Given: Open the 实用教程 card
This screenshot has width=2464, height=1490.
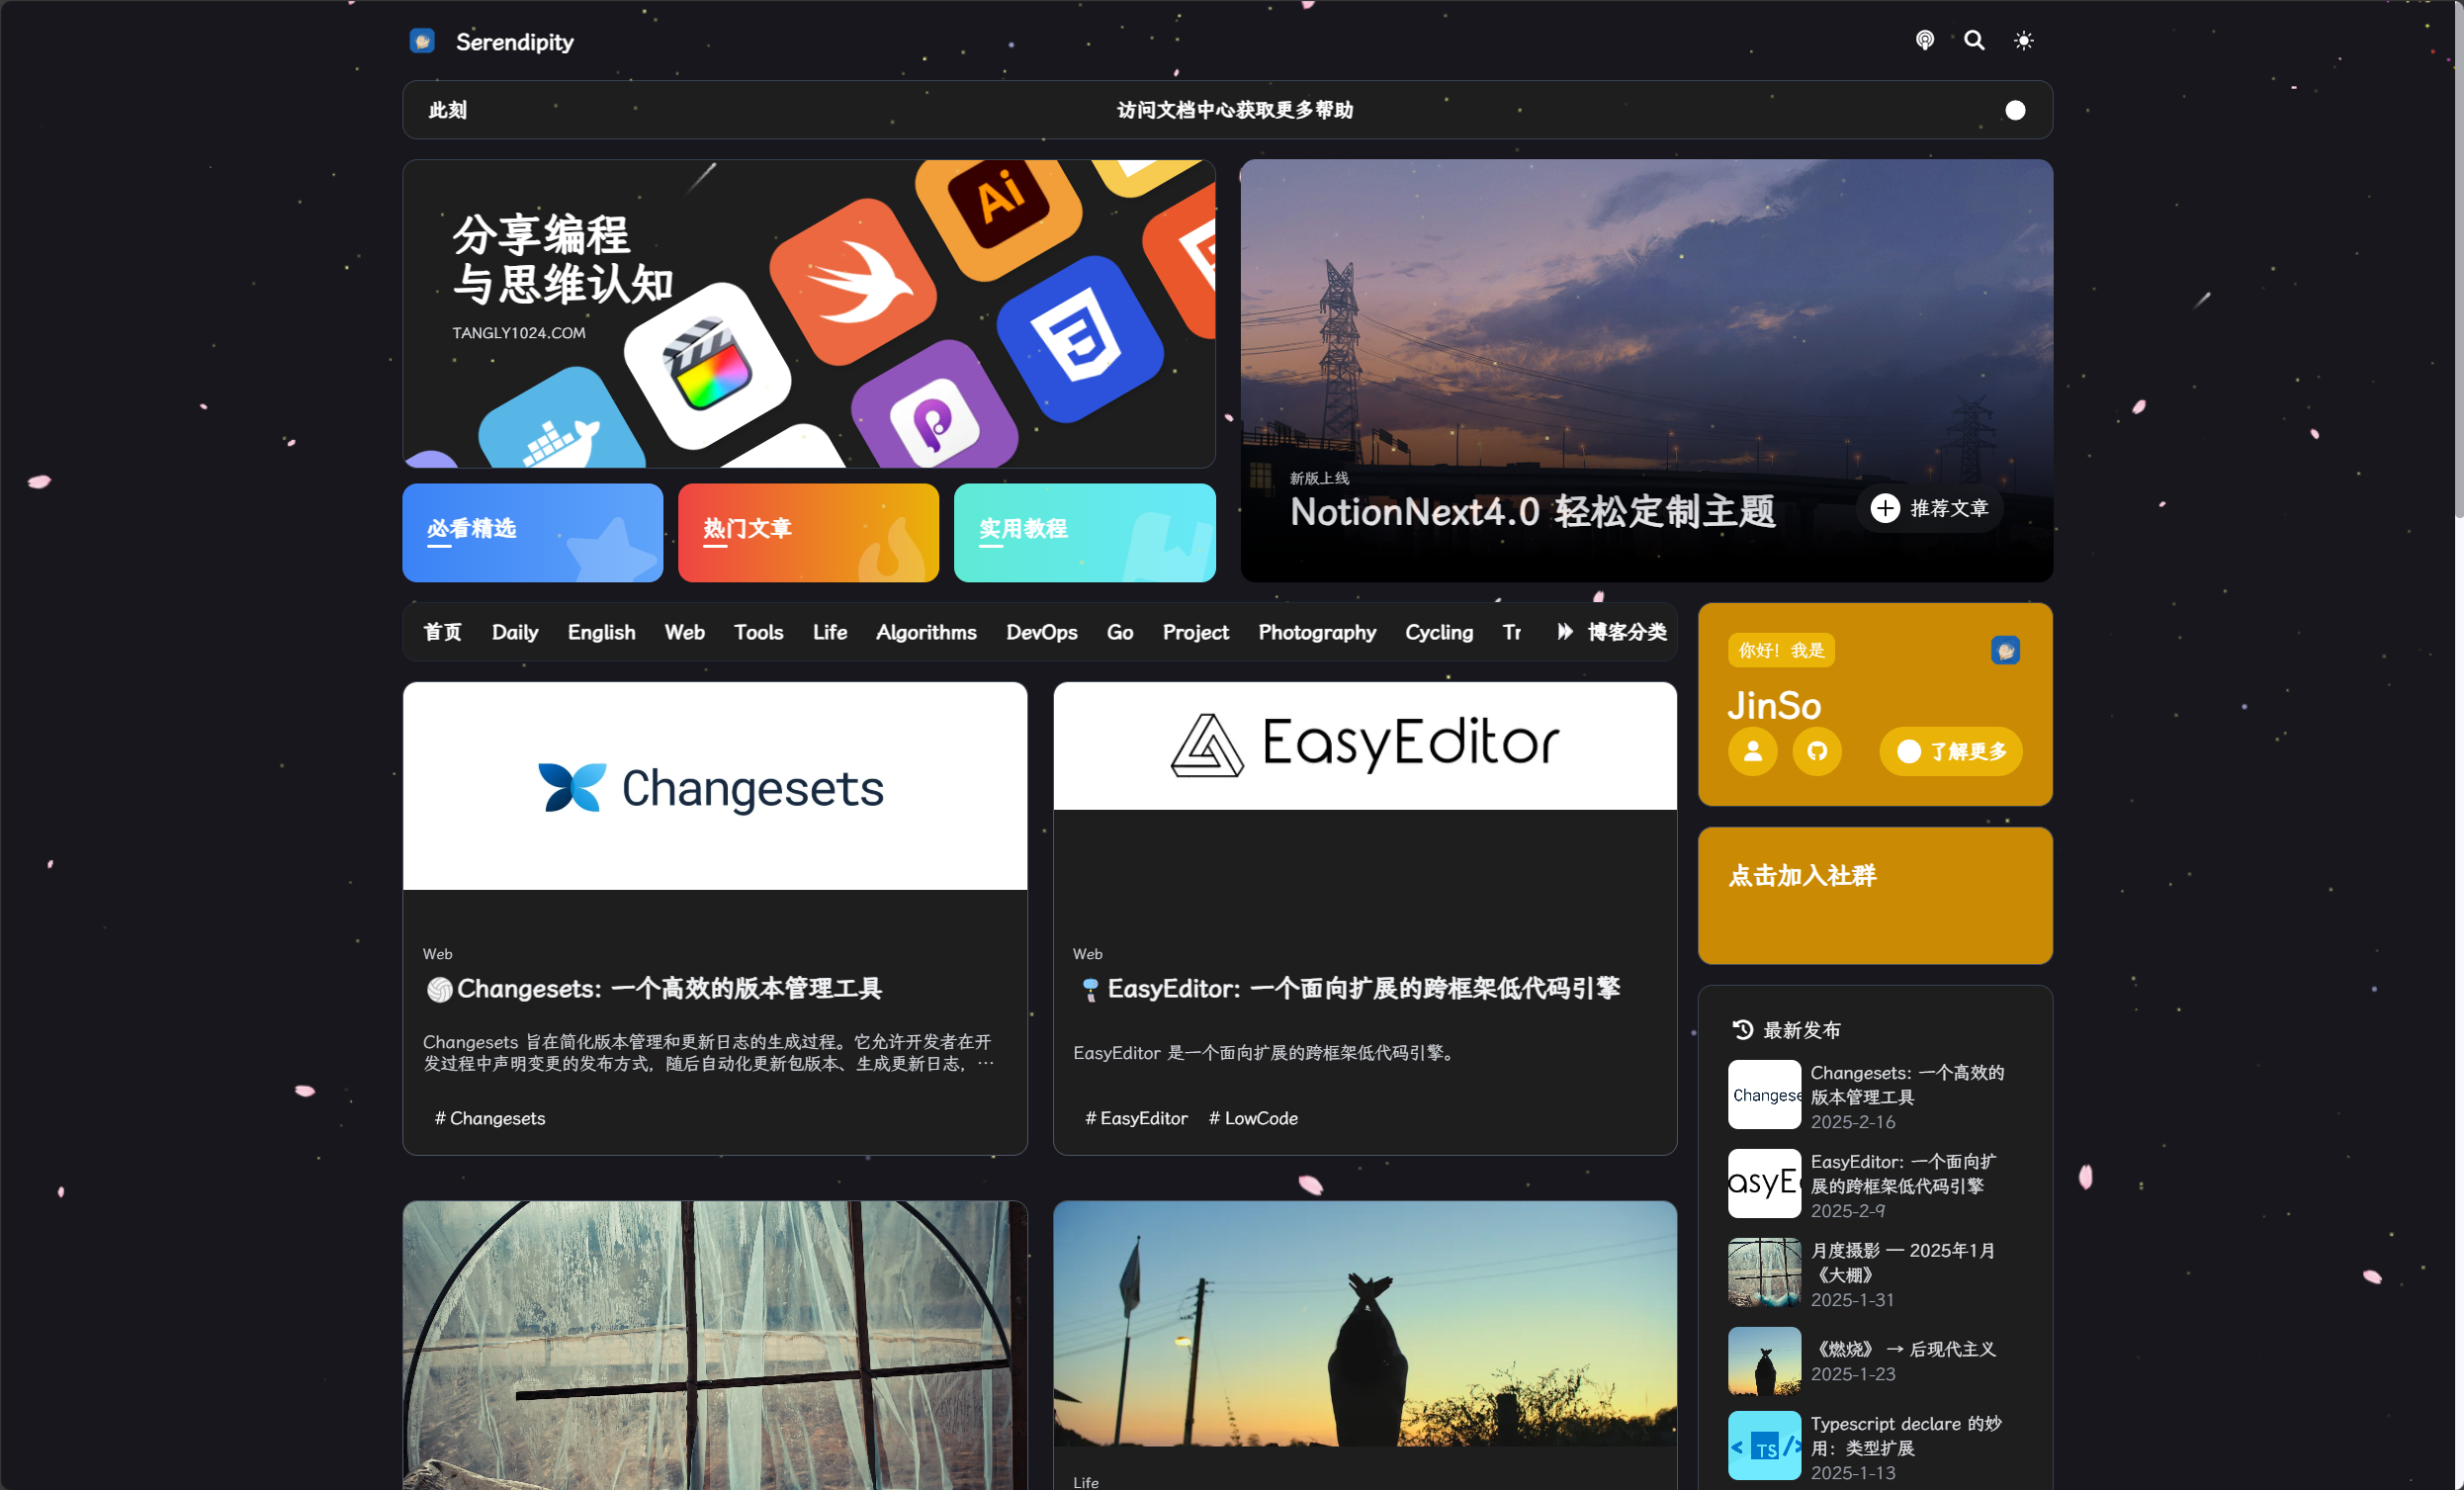Looking at the screenshot, I should coord(1084,532).
